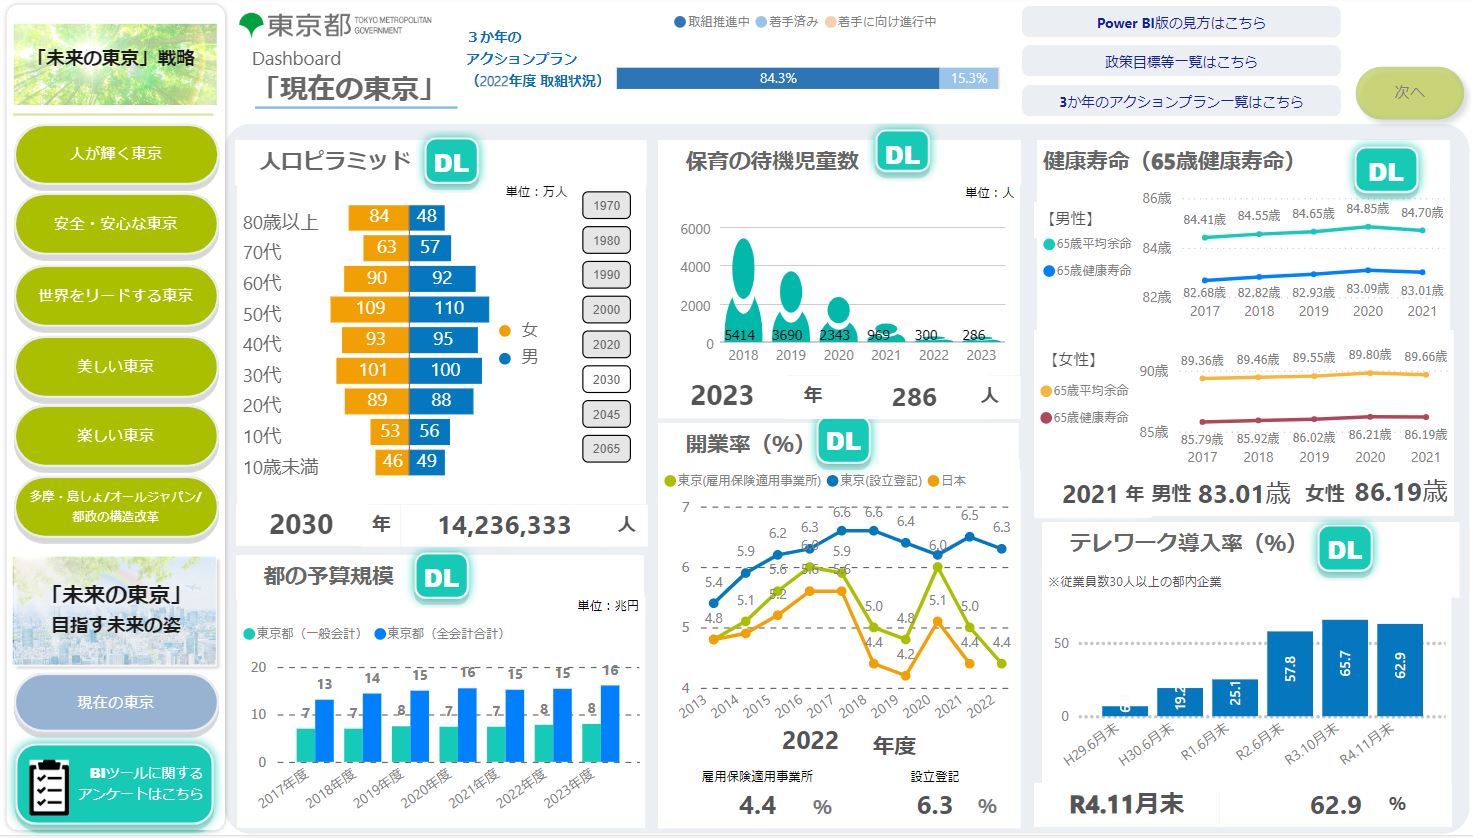Download 都の予算規模 data with DL icon

[441, 578]
